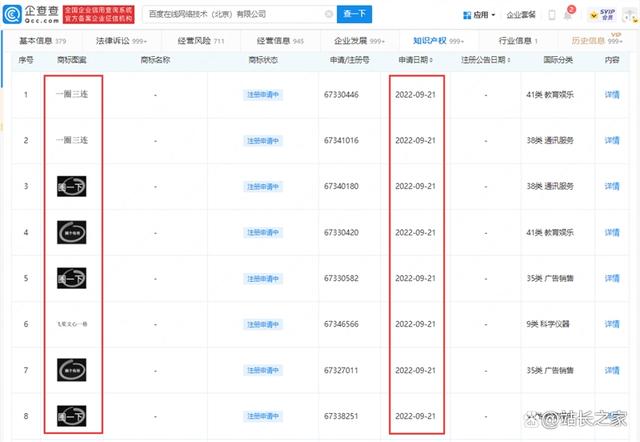
Task: Click registration number 67330446
Action: coord(341,95)
